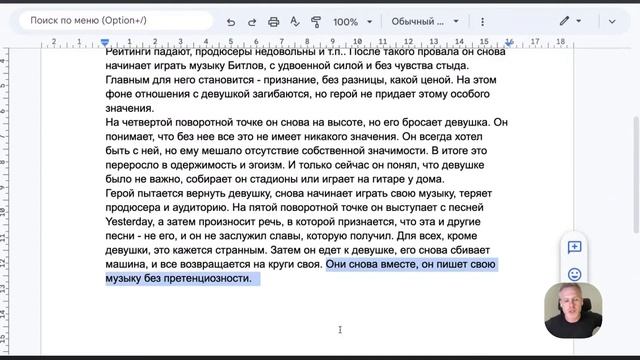Viewport: 640px width, 360px height.
Task: Open editing mode dropdown arrow beside pencil
Action: pos(579,21)
